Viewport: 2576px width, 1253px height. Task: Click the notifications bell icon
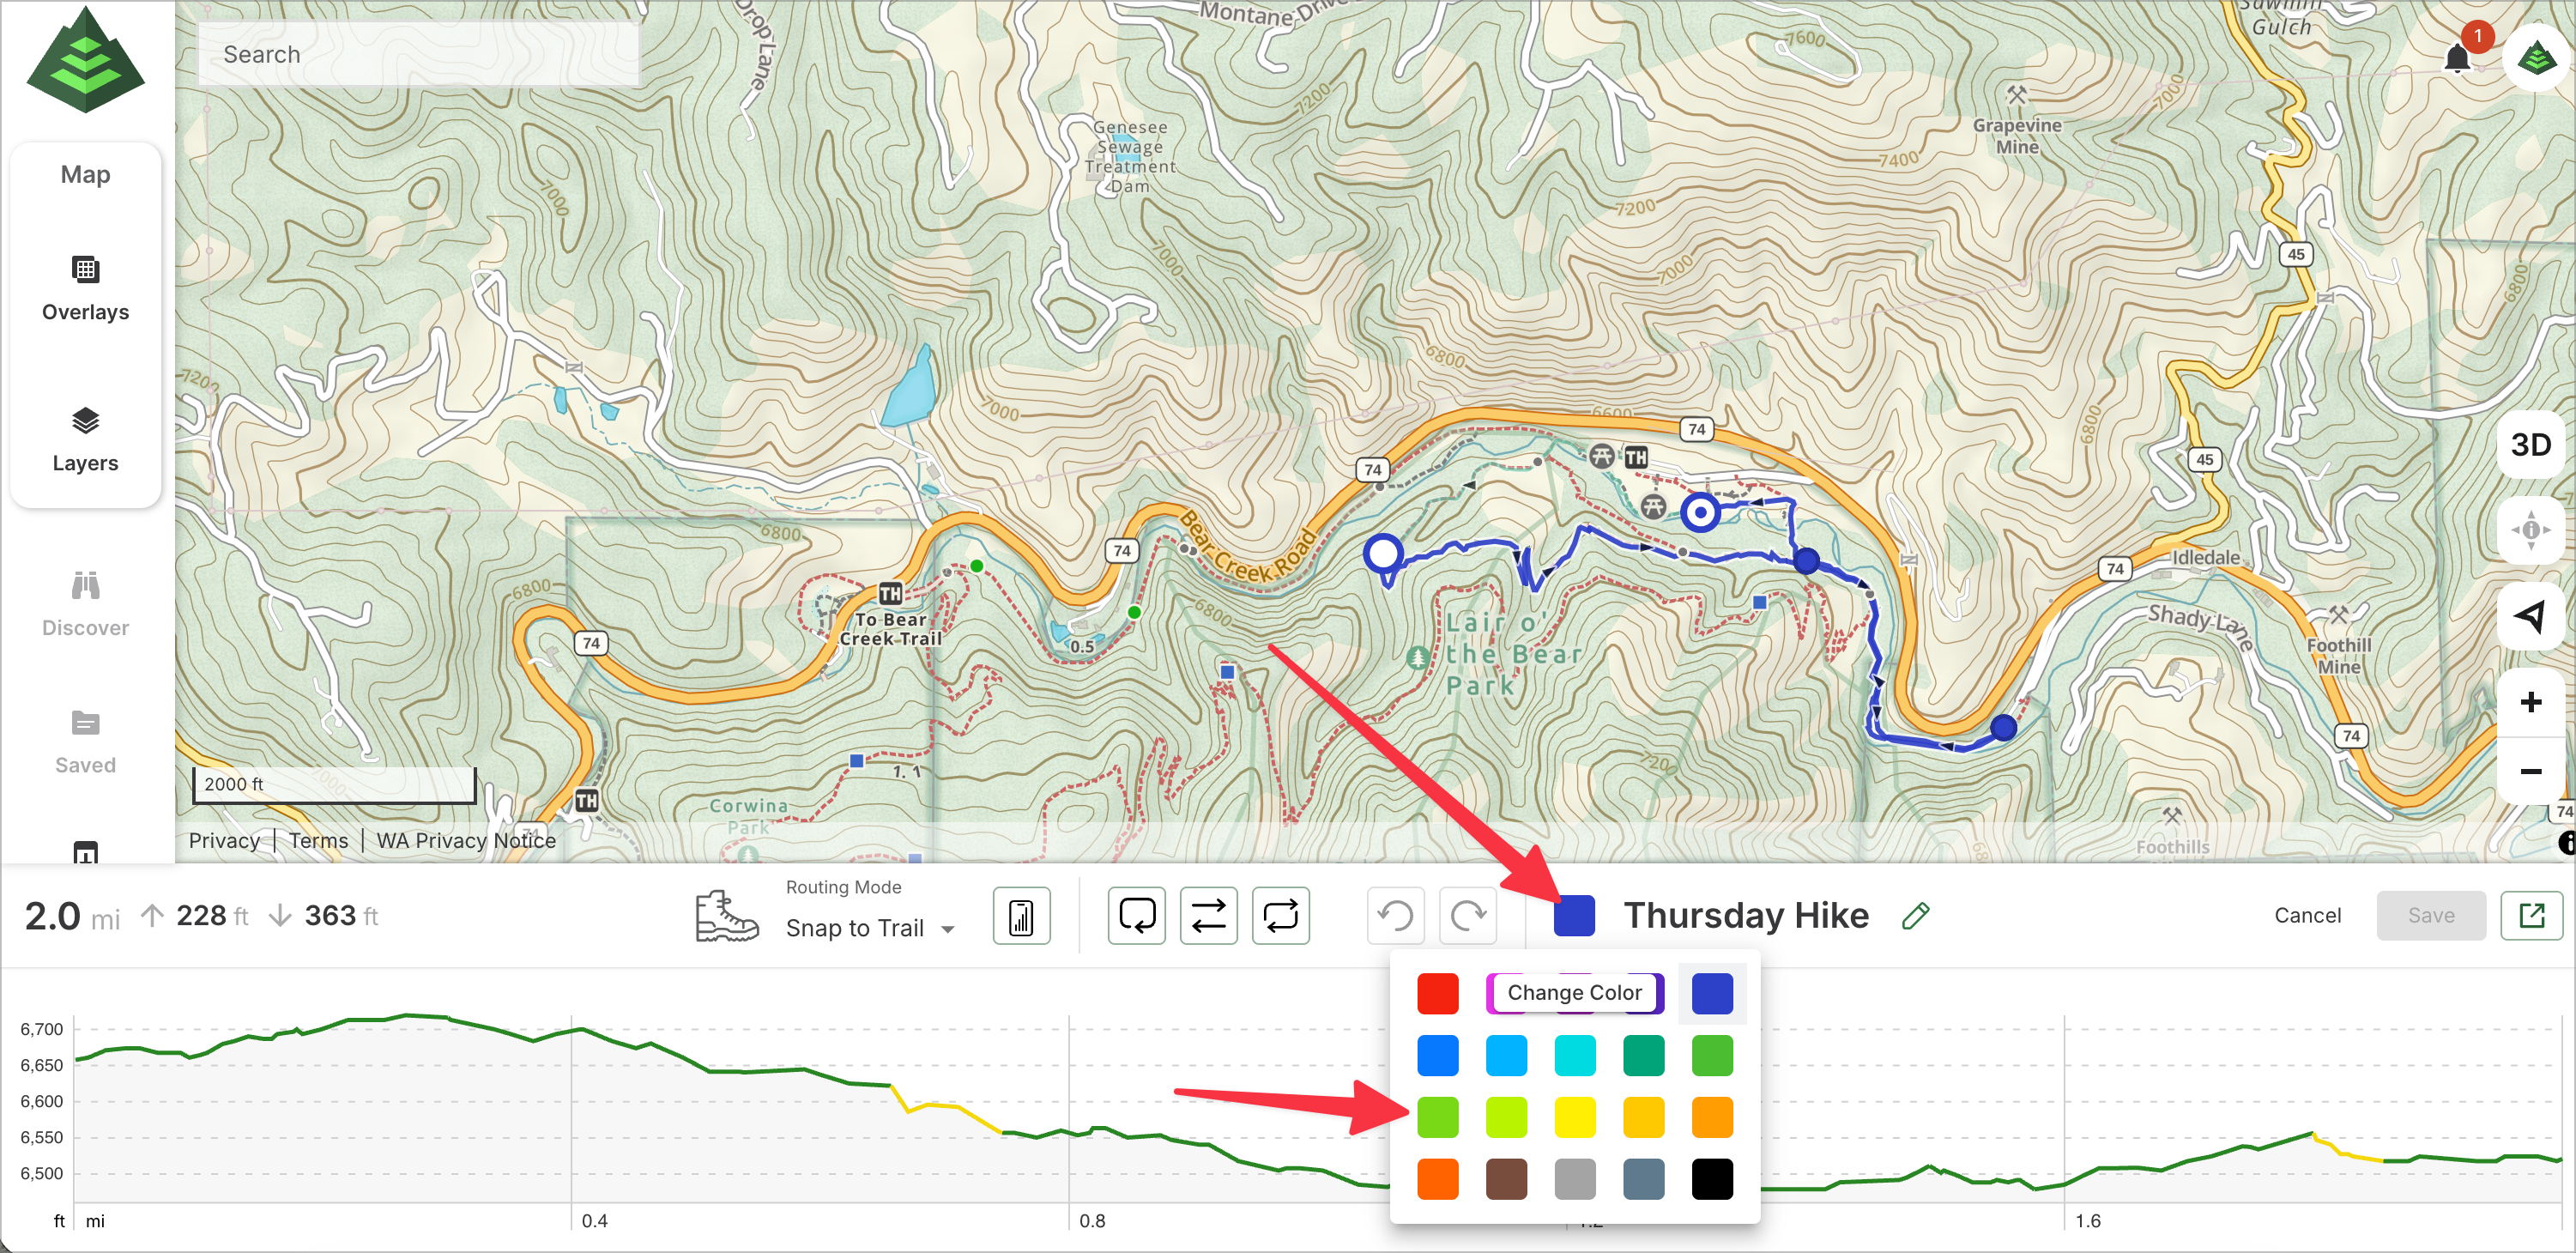click(2456, 59)
